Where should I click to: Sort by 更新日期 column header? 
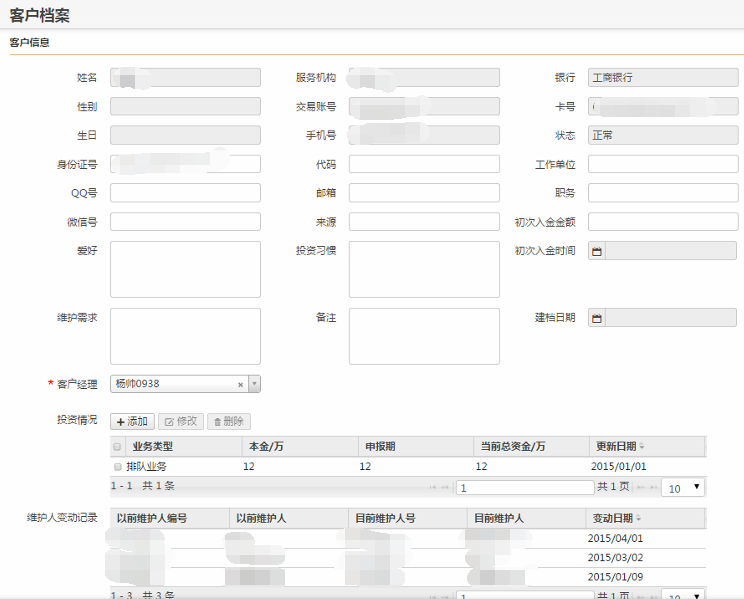(x=620, y=446)
